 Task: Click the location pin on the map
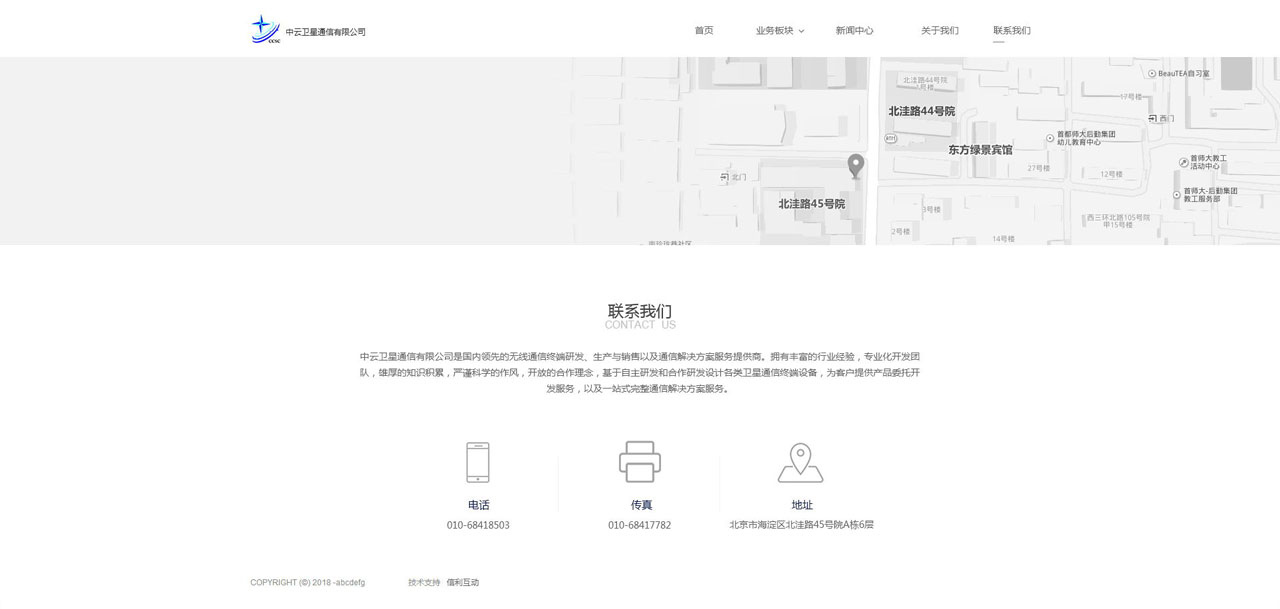[x=855, y=165]
